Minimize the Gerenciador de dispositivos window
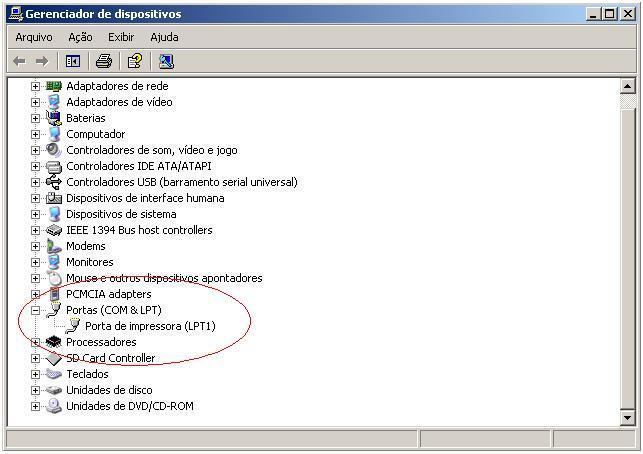The image size is (643, 454). 593,14
